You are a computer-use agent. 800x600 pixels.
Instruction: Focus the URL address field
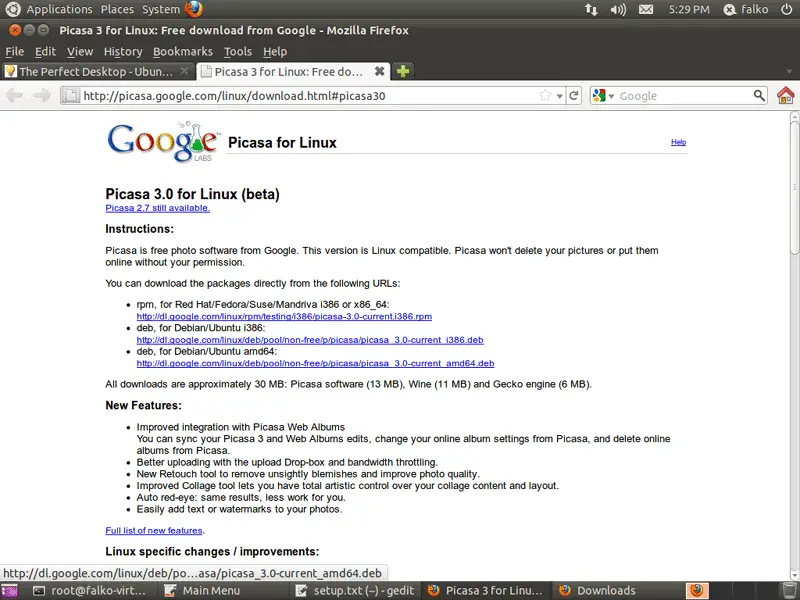point(309,95)
